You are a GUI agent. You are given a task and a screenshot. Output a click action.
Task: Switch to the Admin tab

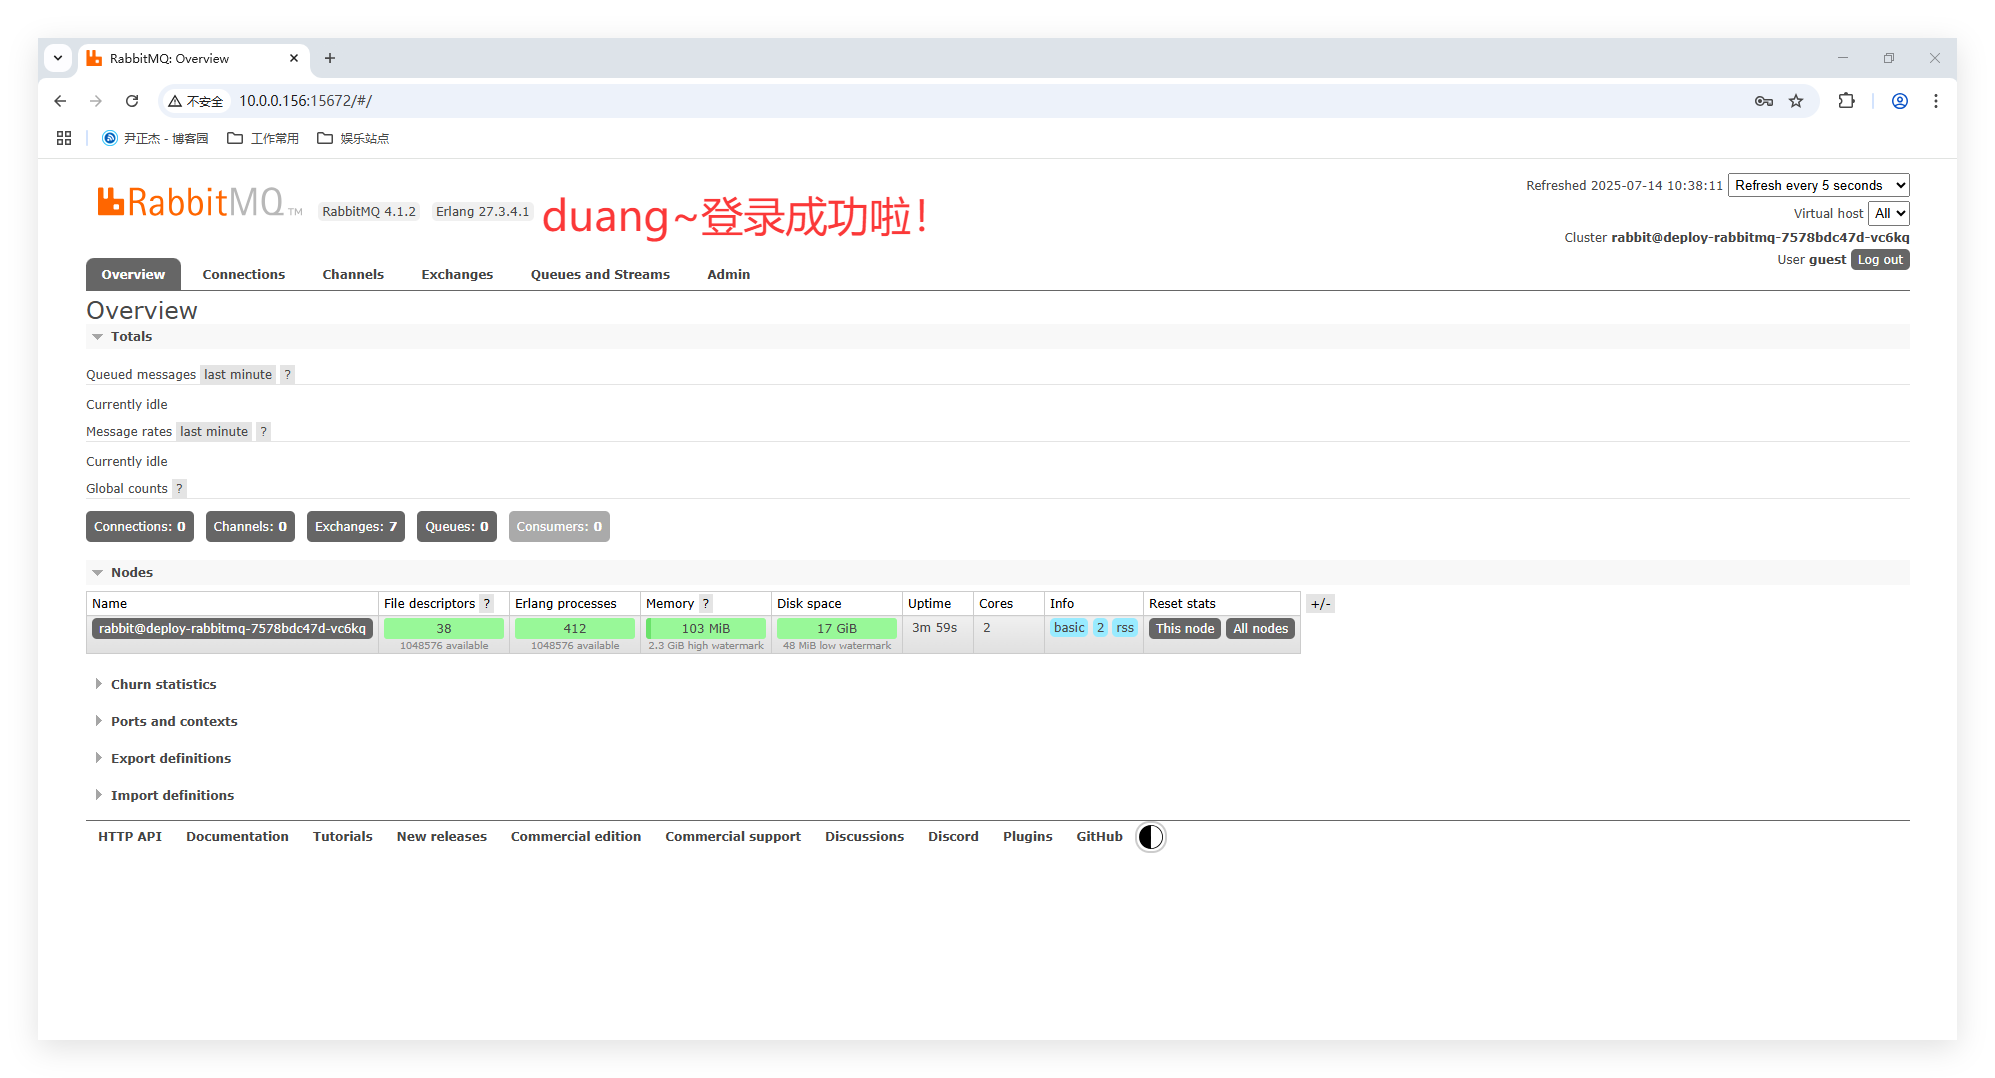(x=729, y=275)
